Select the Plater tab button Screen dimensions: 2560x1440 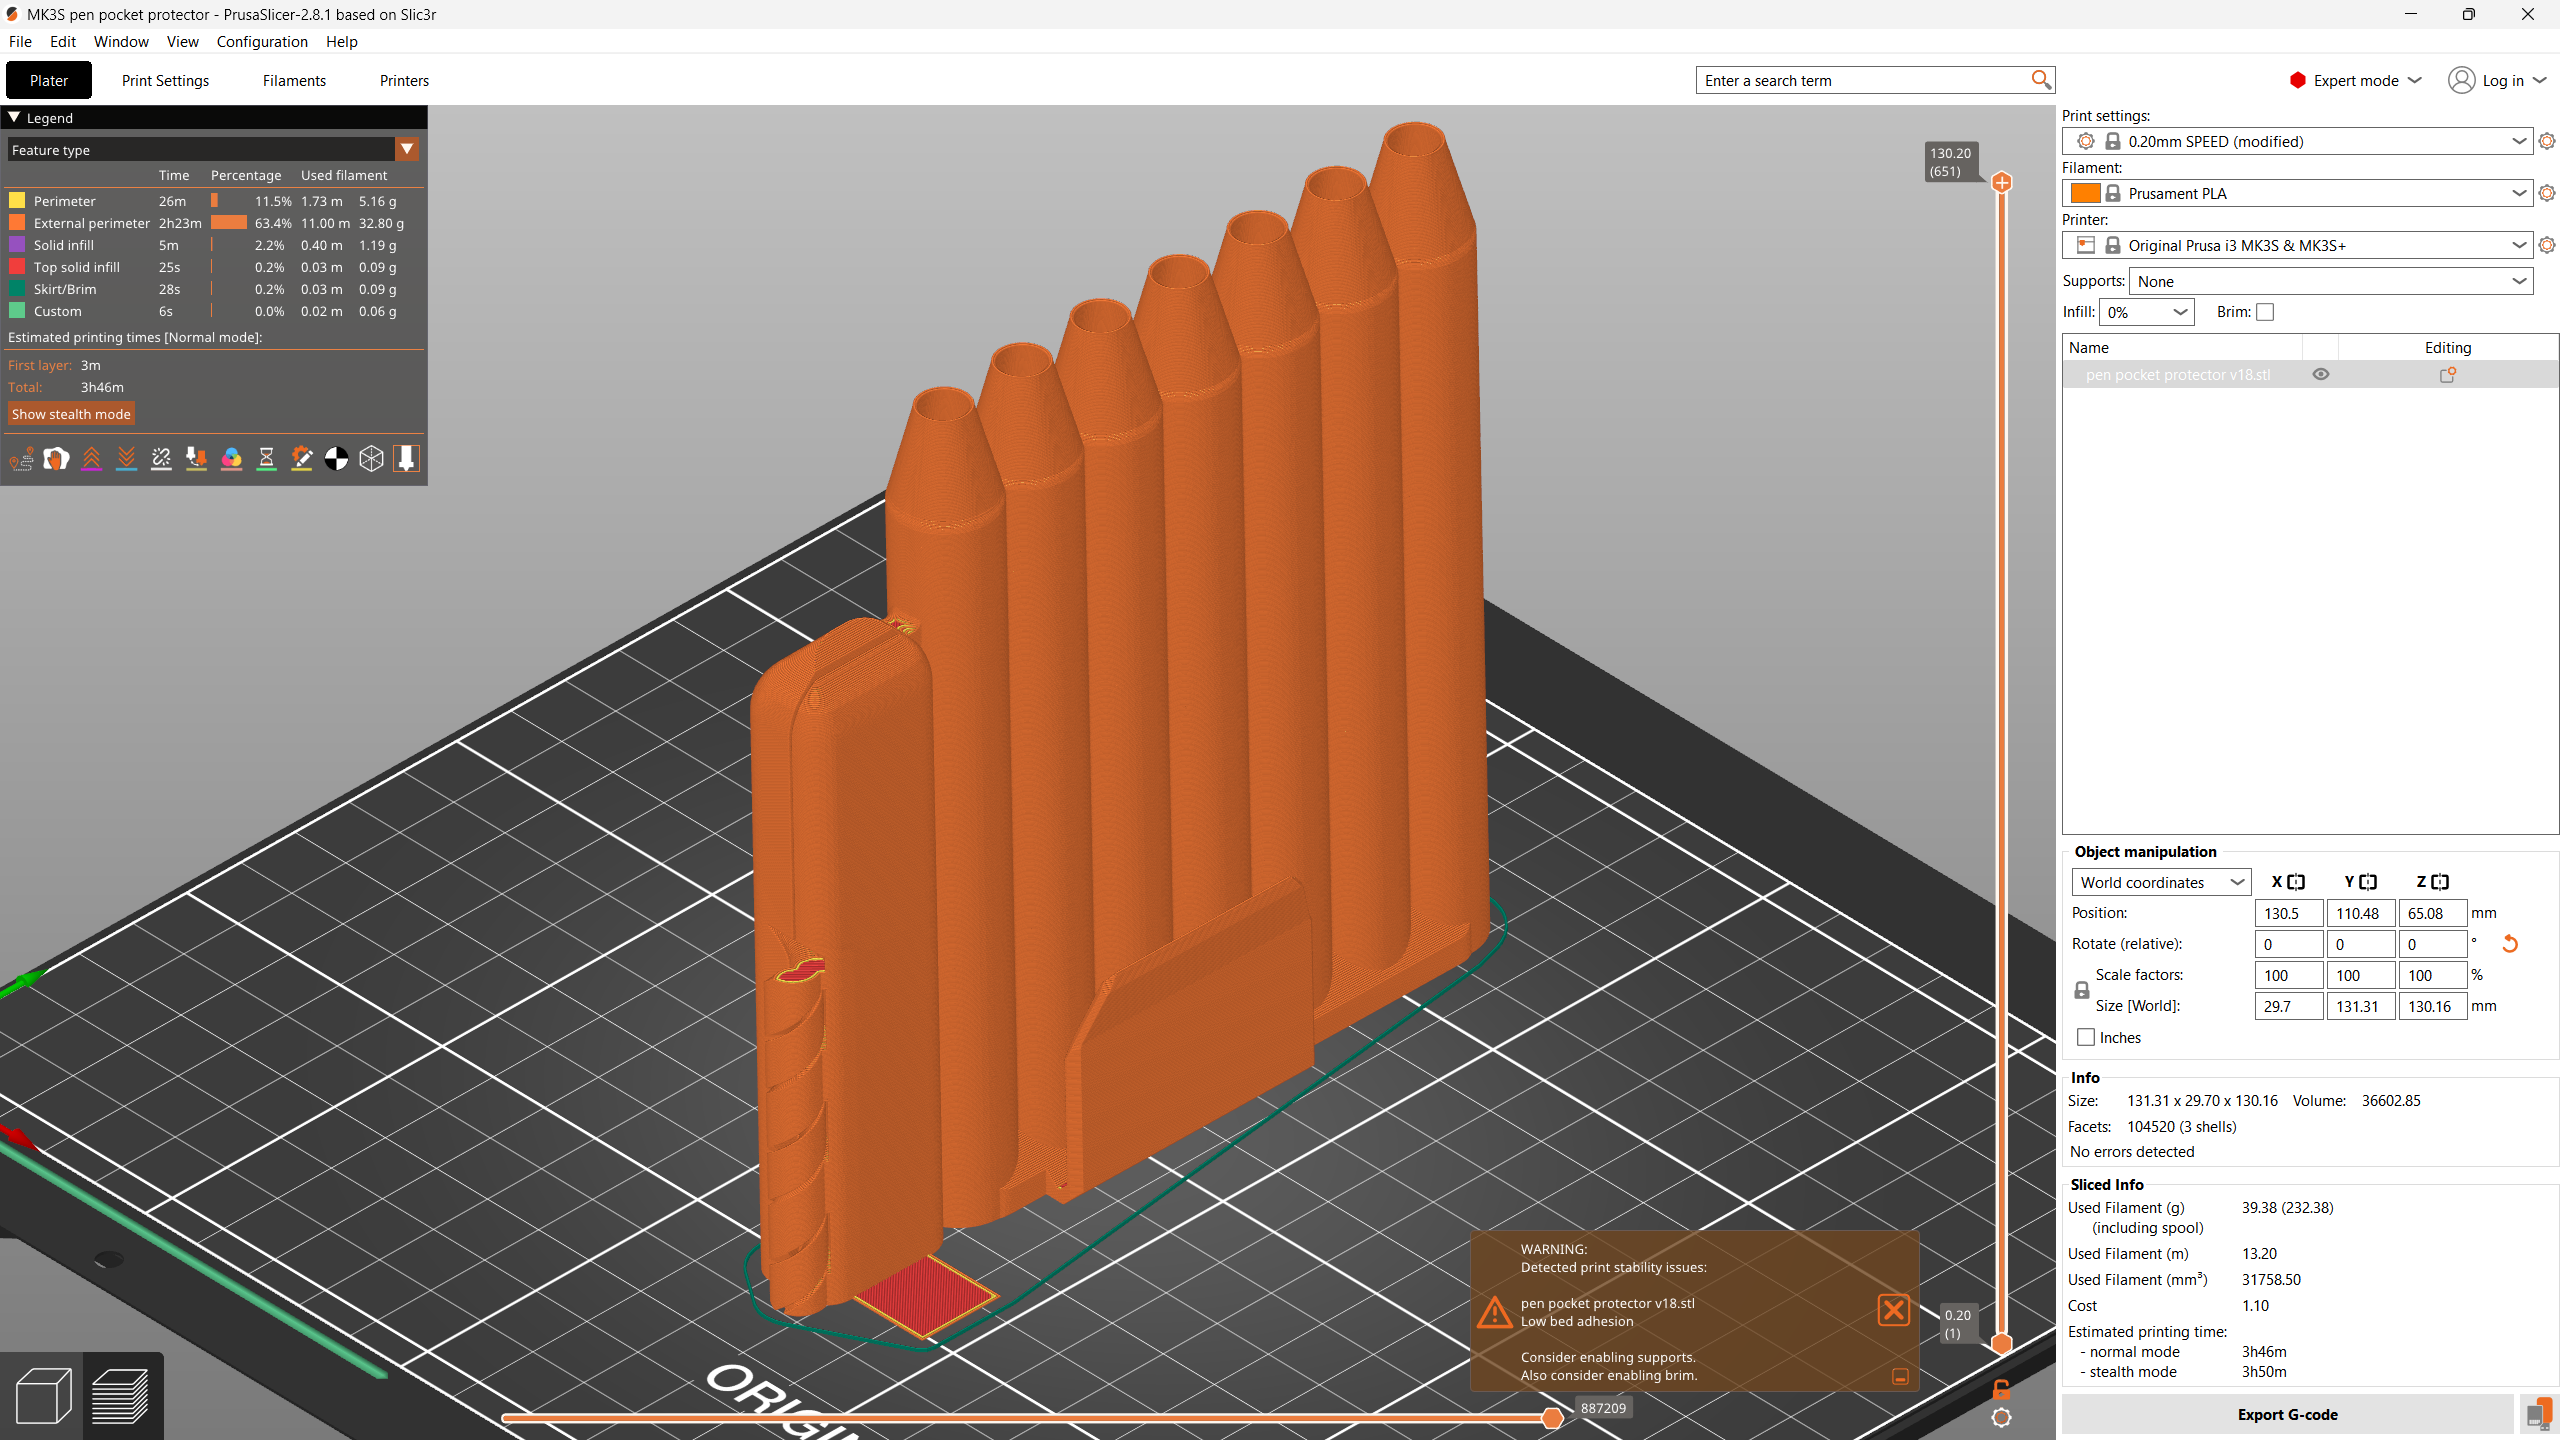click(49, 80)
